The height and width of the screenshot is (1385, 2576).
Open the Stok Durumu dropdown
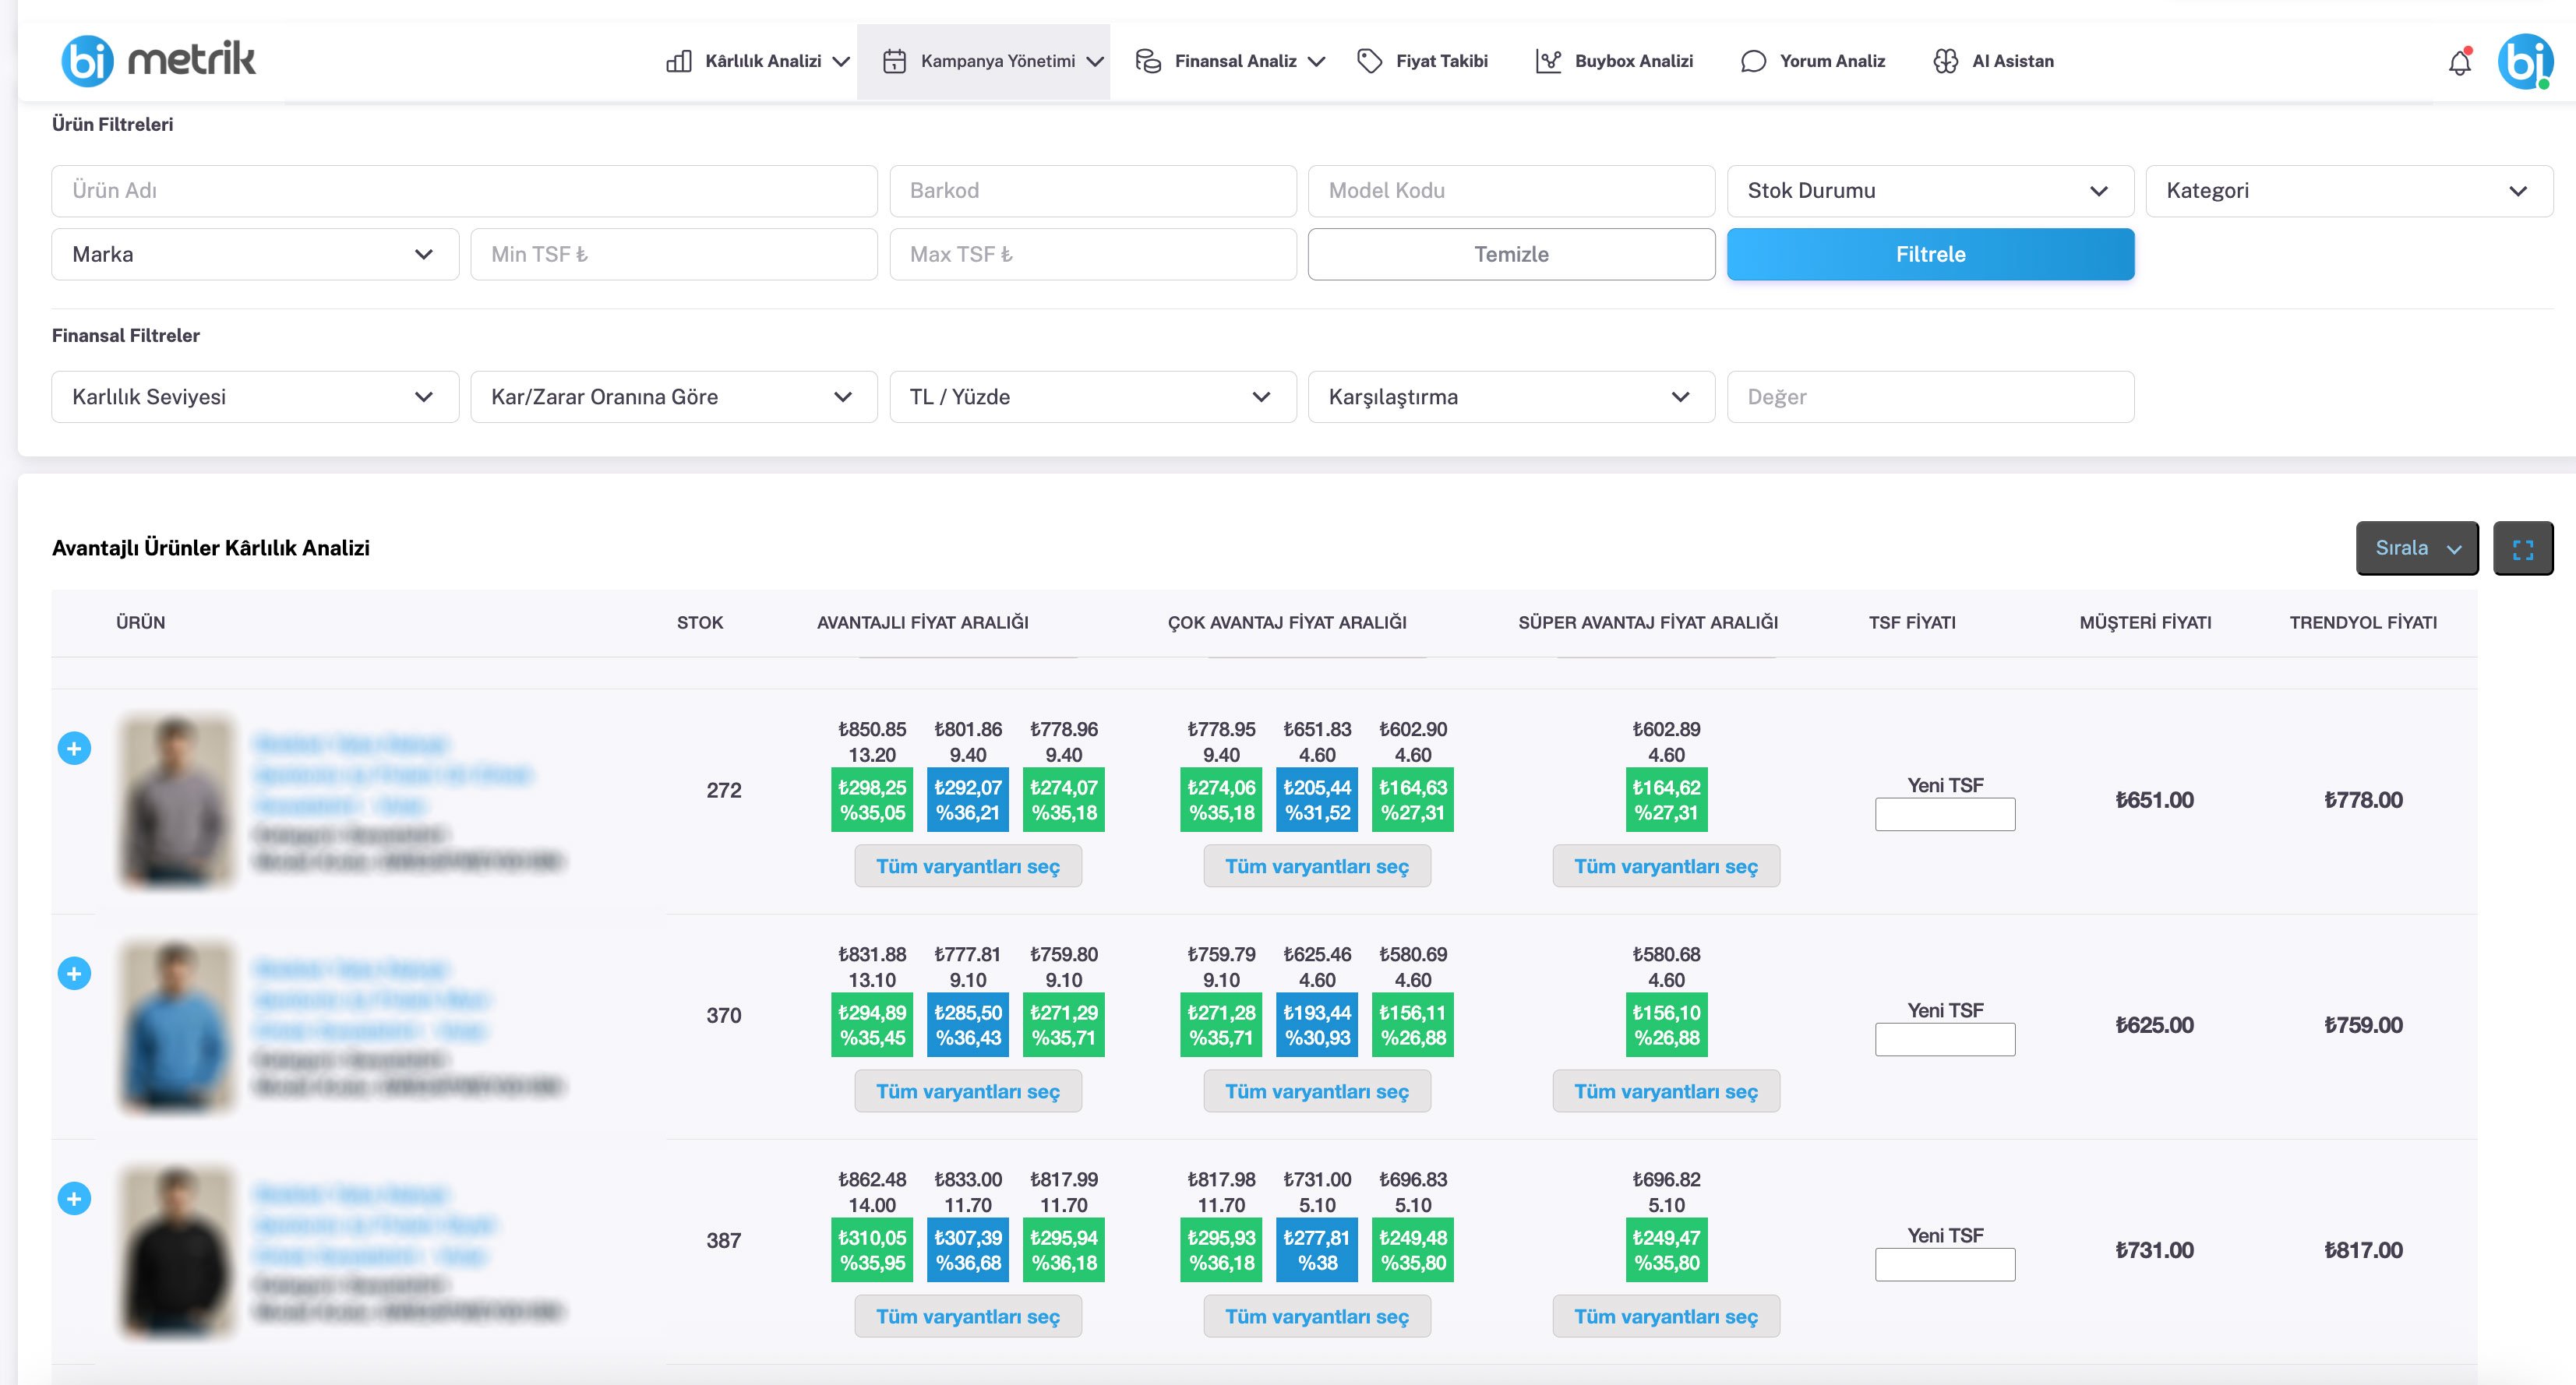[x=1929, y=191]
